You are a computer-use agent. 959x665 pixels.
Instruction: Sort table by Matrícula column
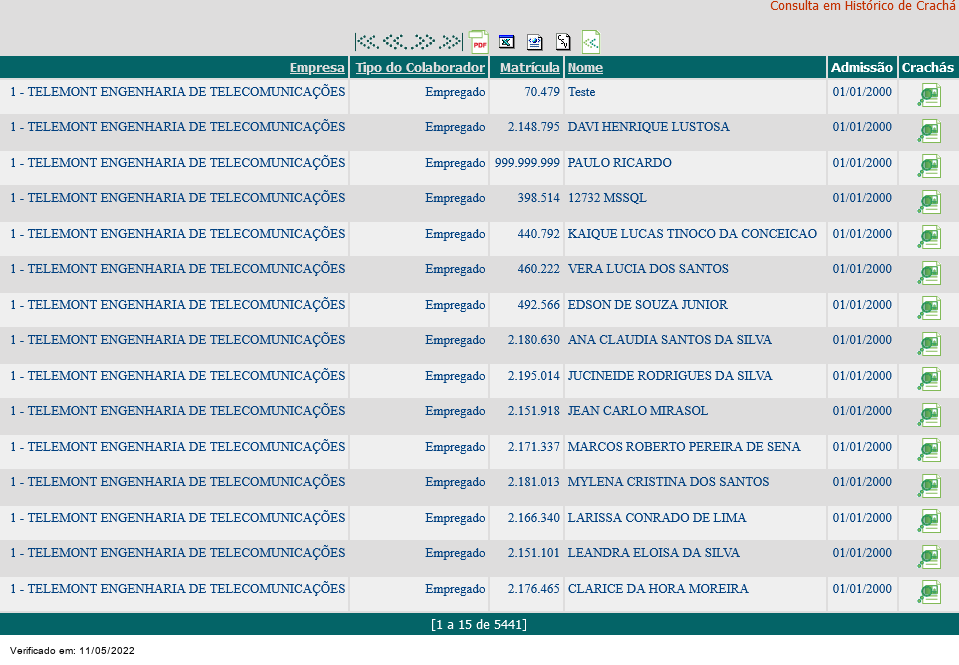530,67
